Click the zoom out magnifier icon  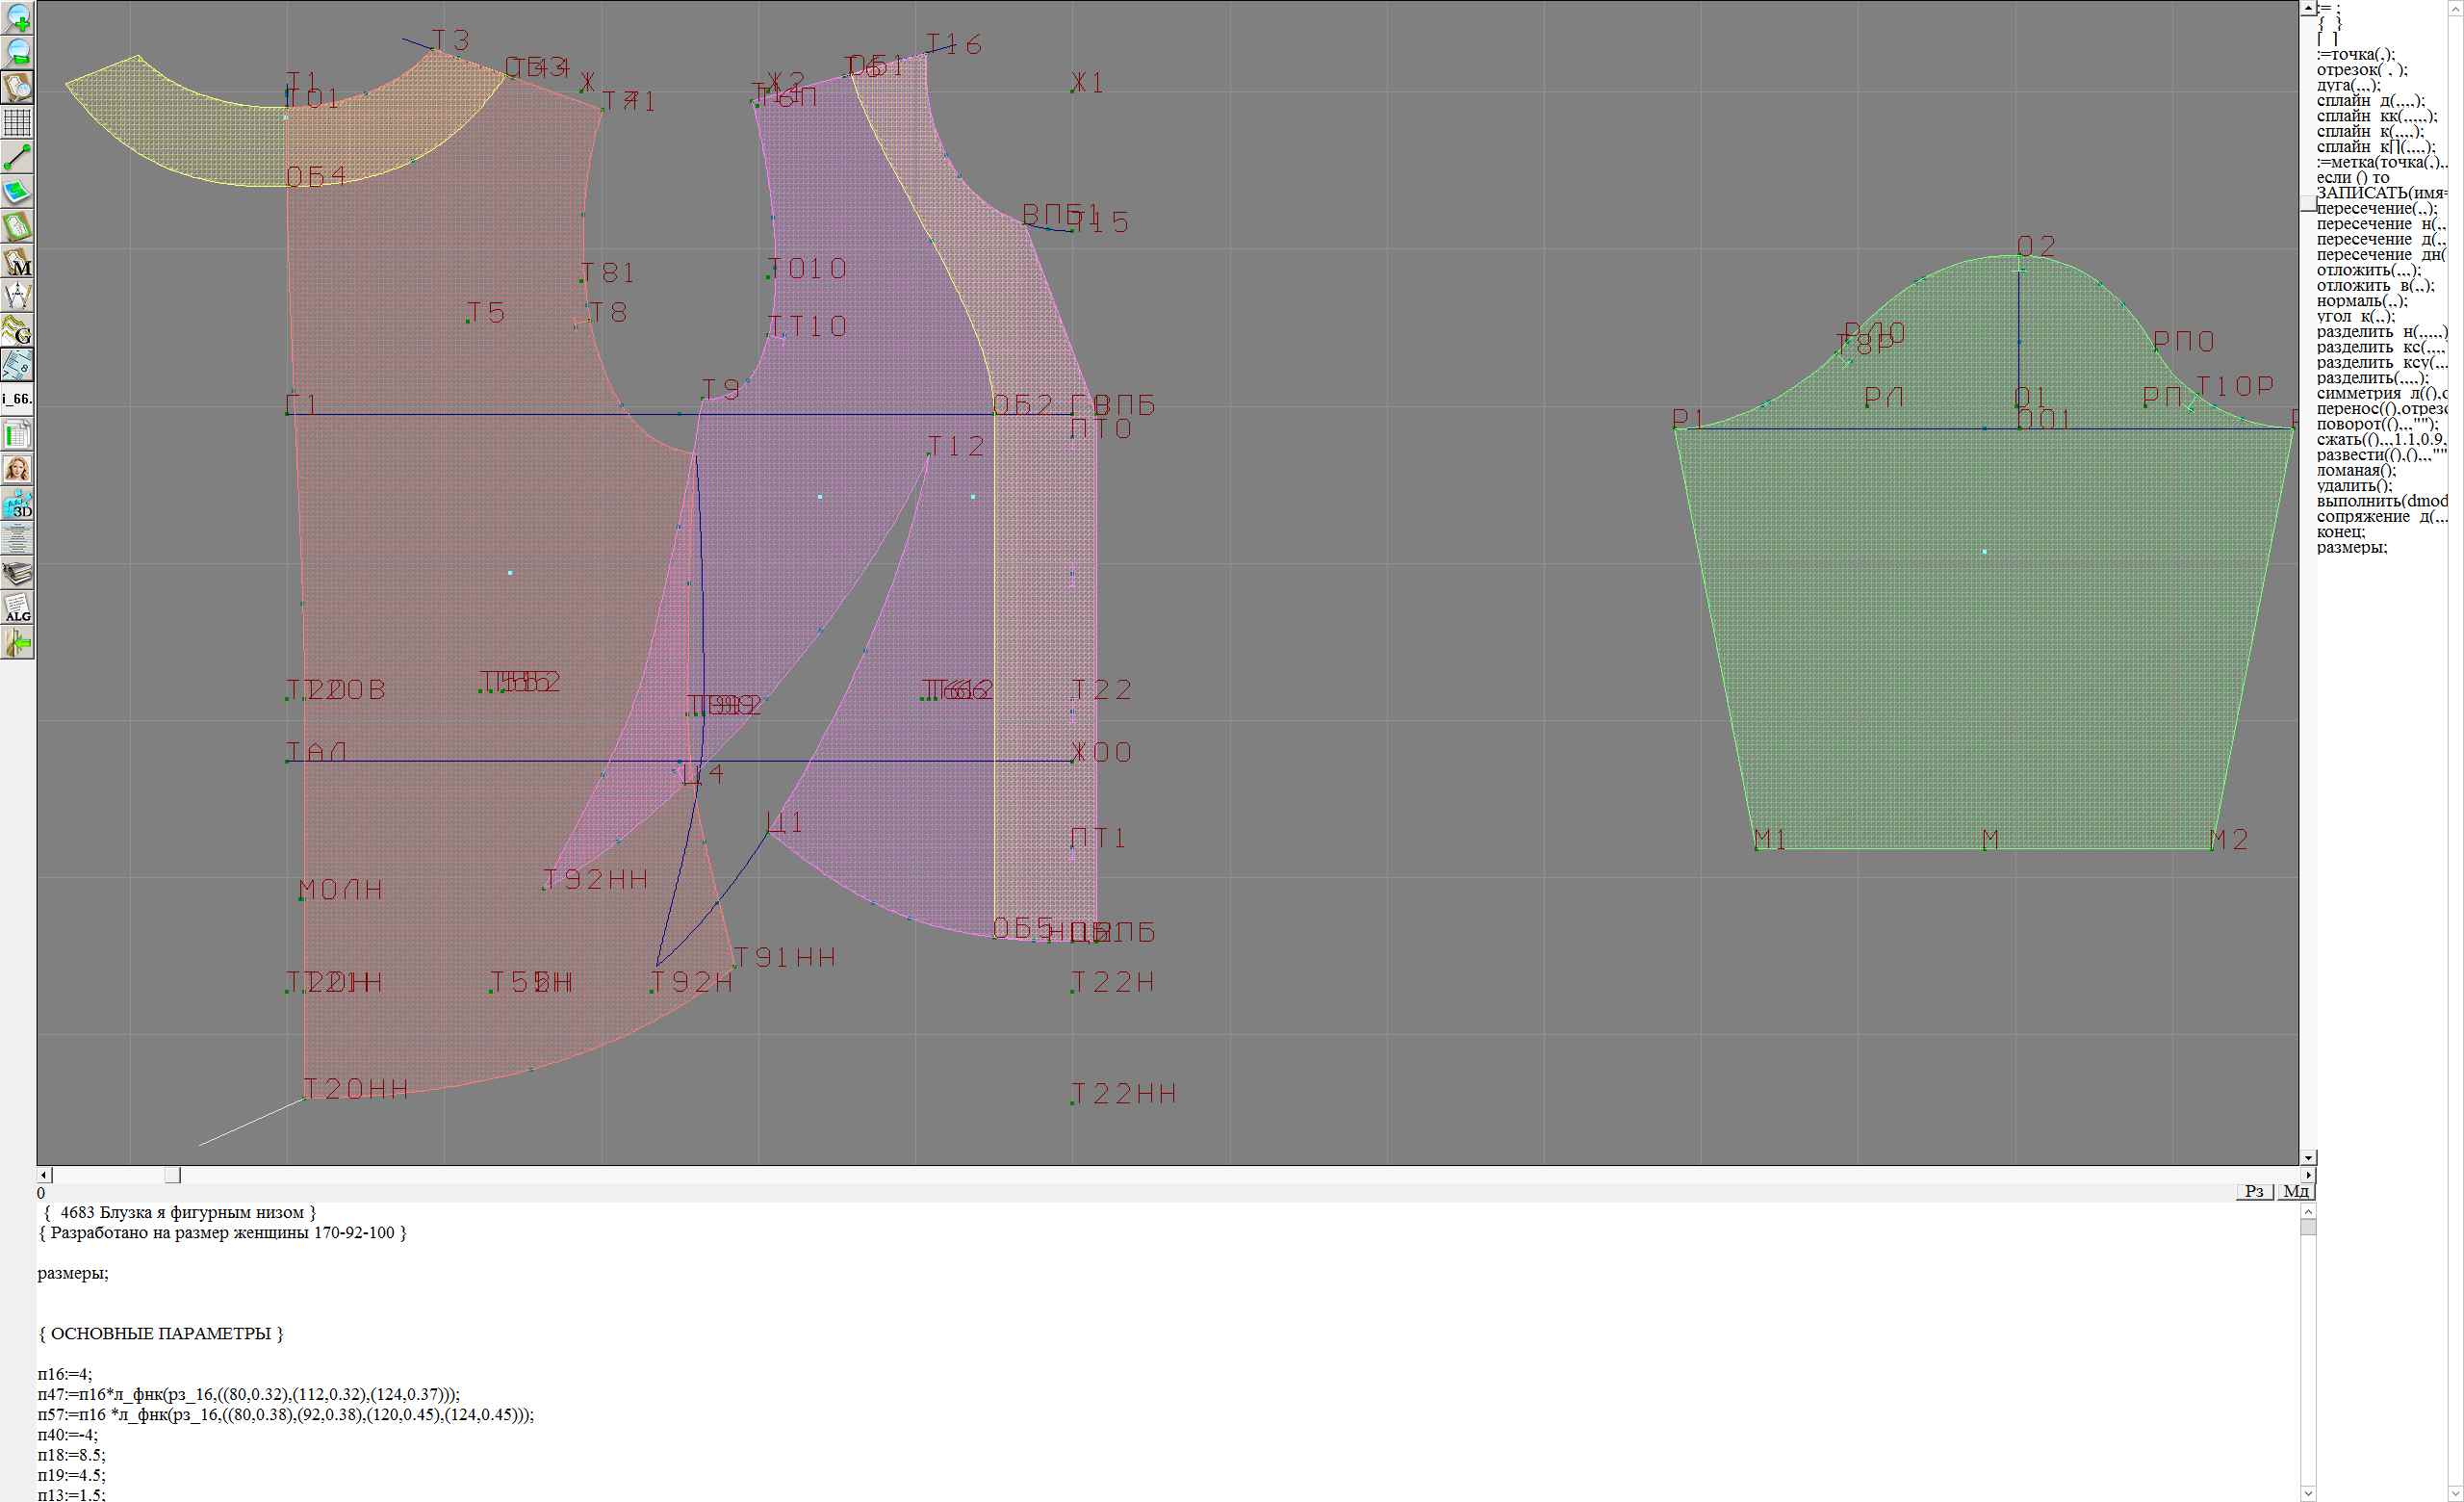pos(18,52)
